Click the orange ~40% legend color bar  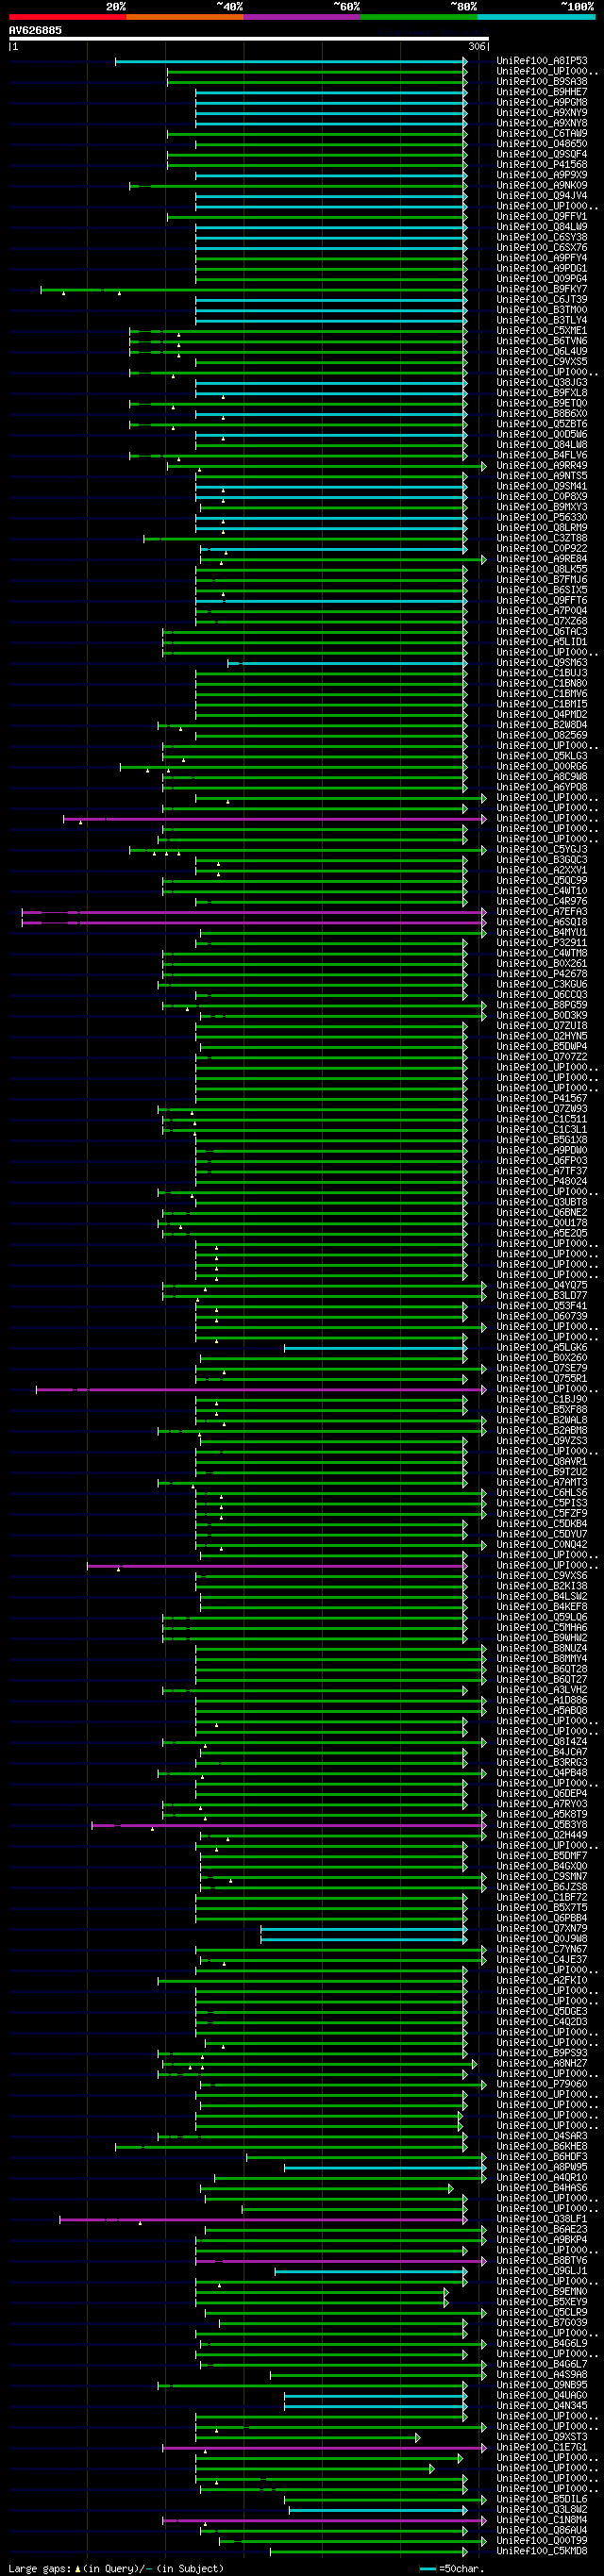[185, 17]
